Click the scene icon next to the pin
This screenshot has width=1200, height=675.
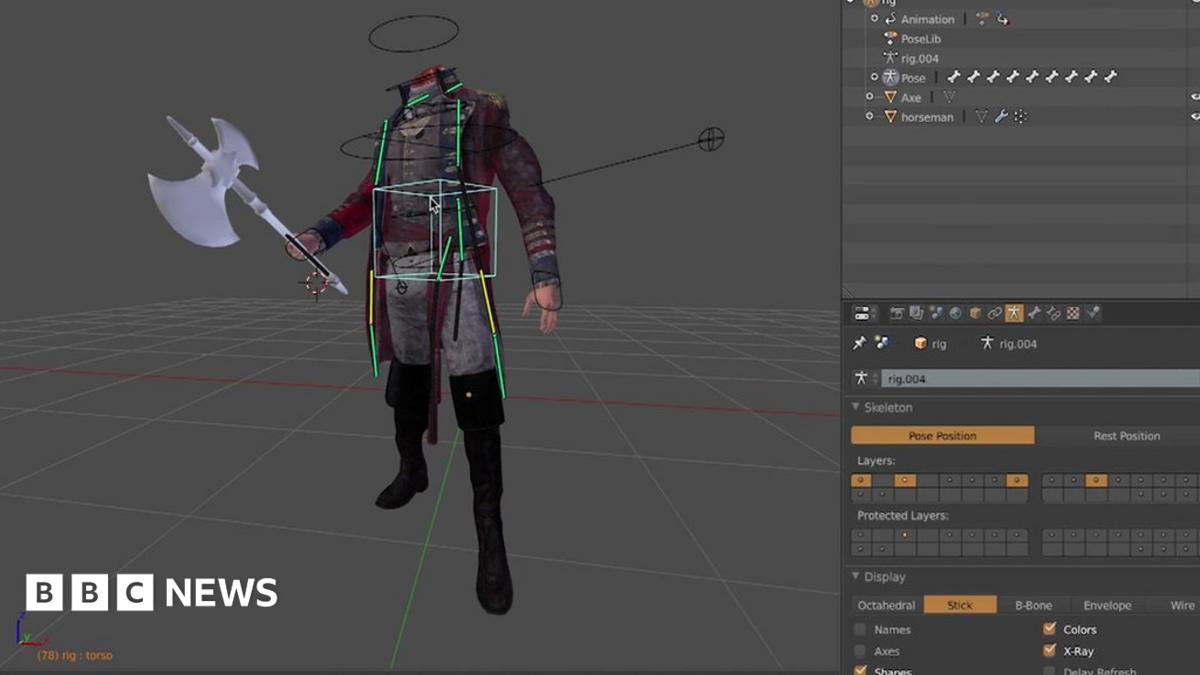[883, 343]
